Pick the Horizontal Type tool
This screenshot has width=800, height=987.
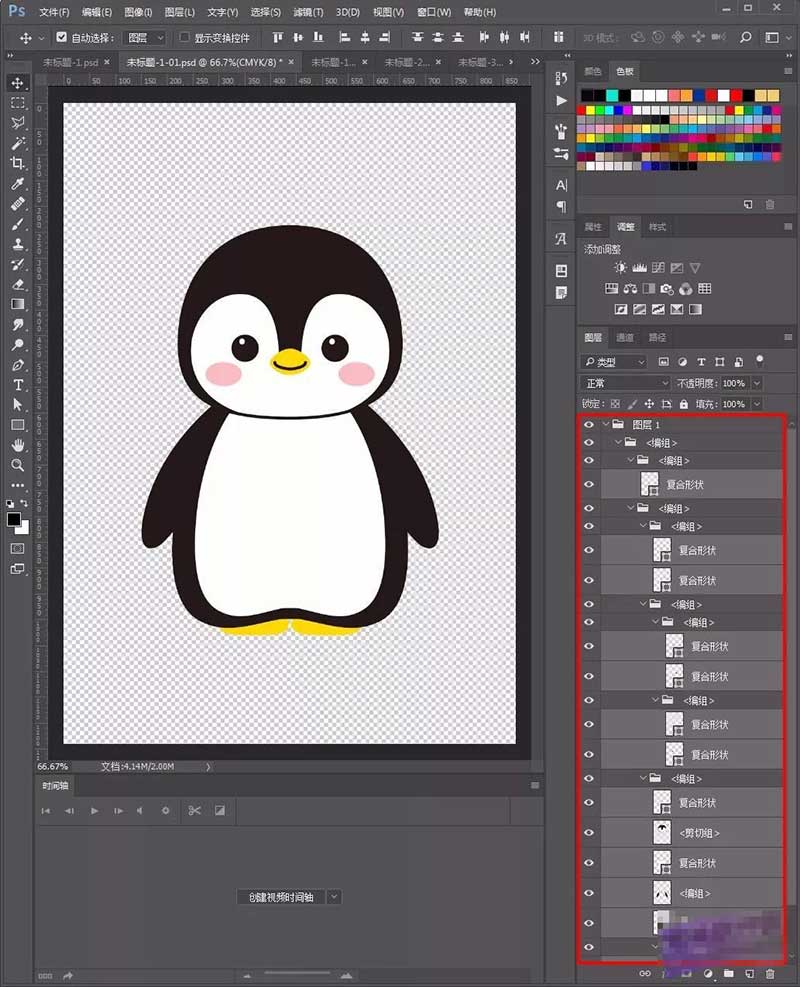18,385
